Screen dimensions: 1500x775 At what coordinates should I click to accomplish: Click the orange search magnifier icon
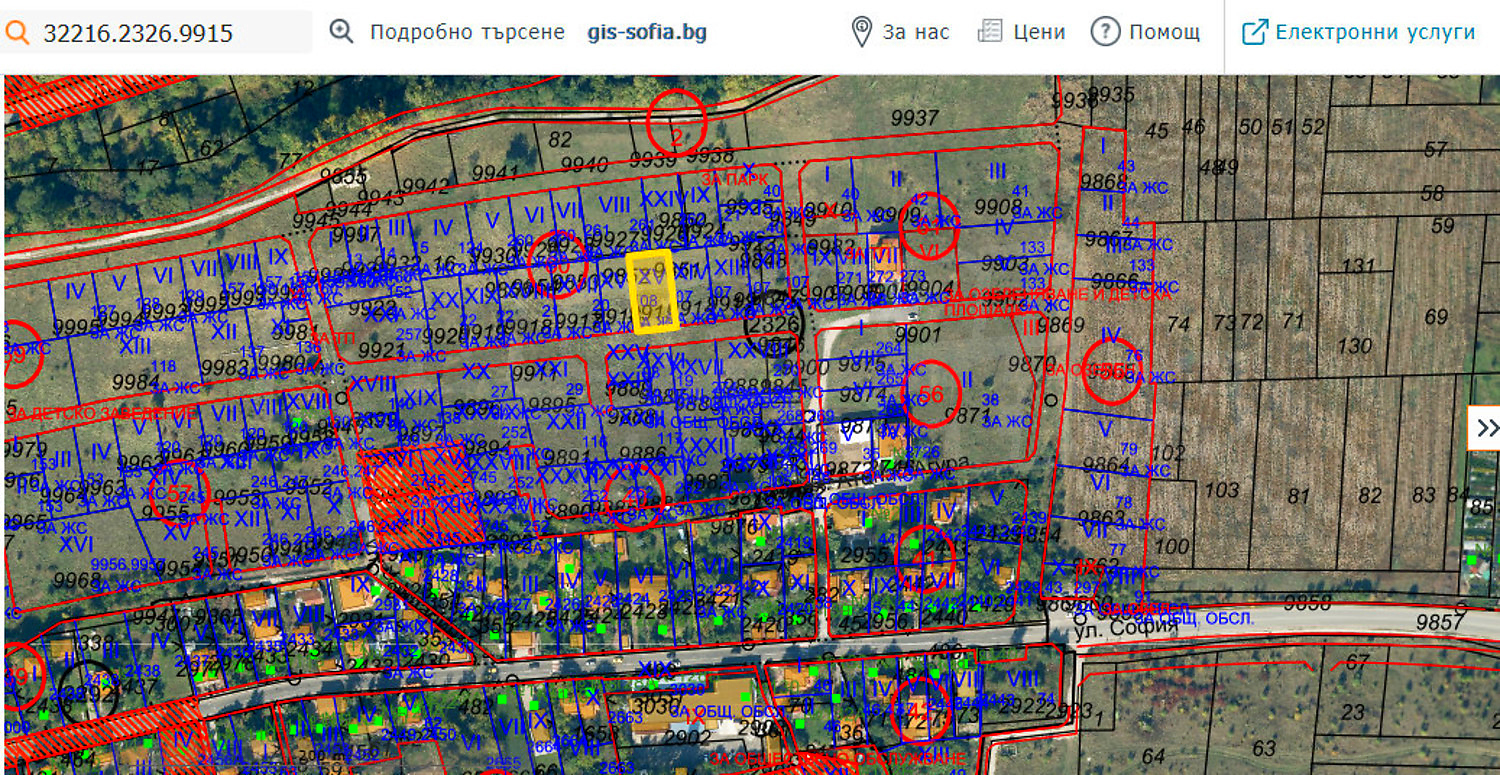[18, 33]
